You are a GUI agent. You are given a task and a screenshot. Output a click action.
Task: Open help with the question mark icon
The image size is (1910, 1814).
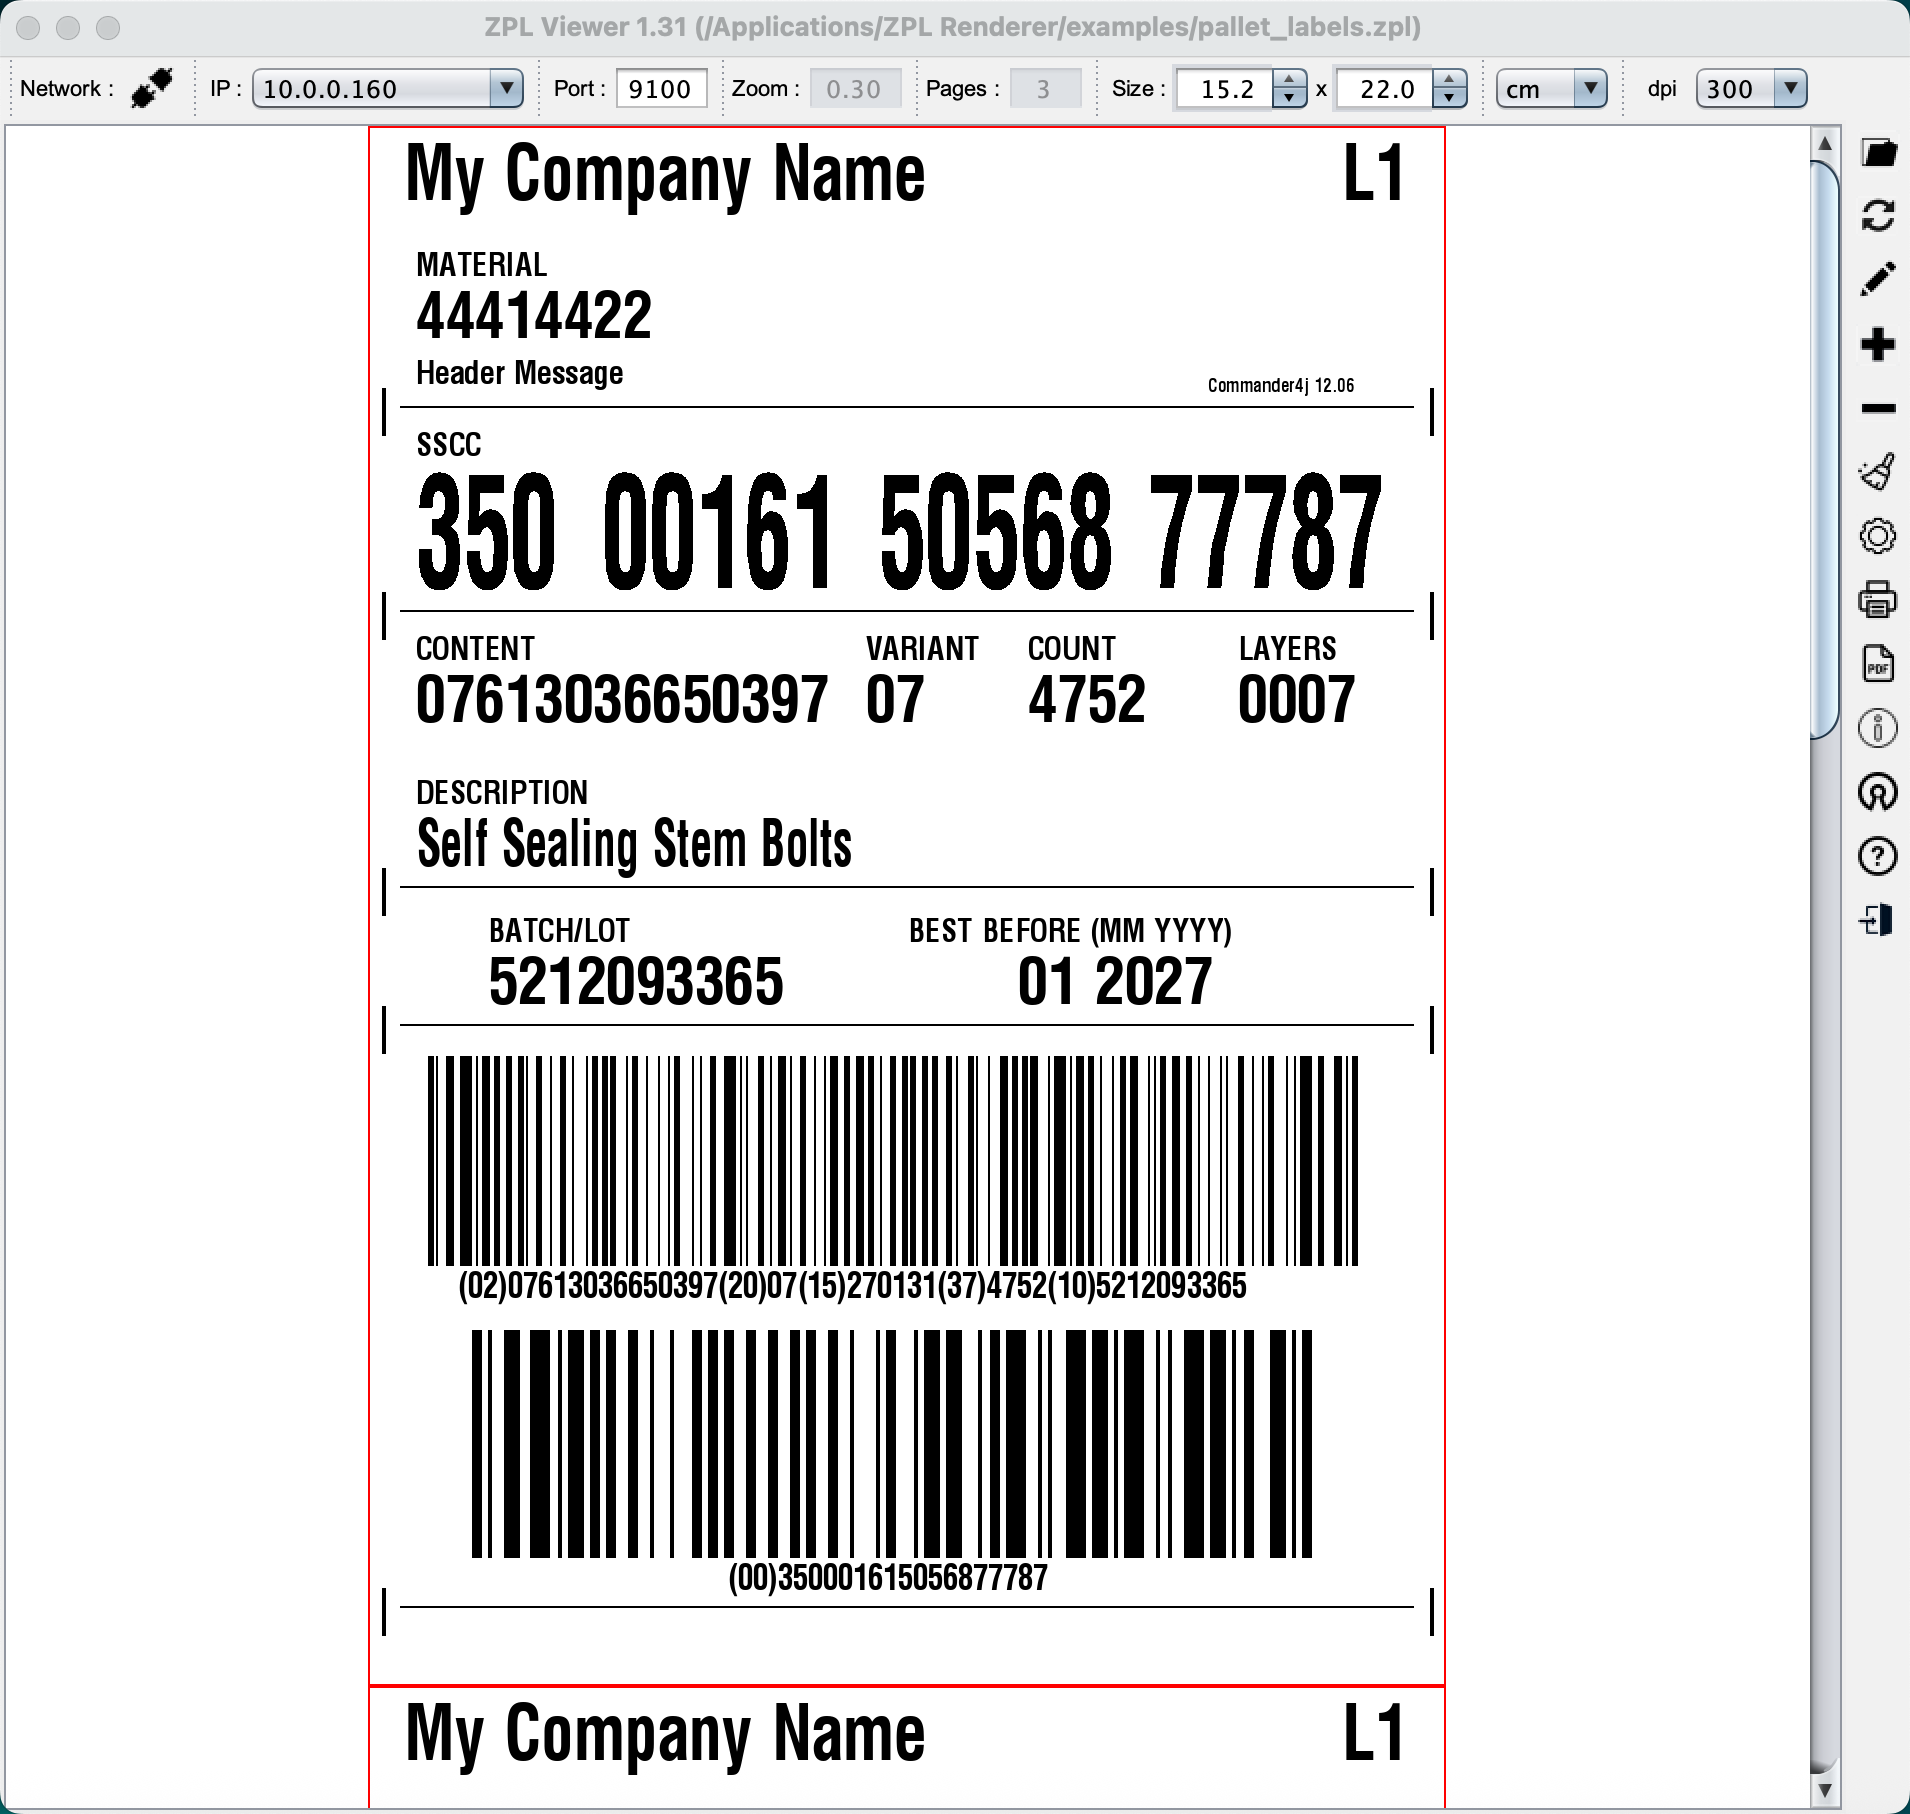[1878, 856]
